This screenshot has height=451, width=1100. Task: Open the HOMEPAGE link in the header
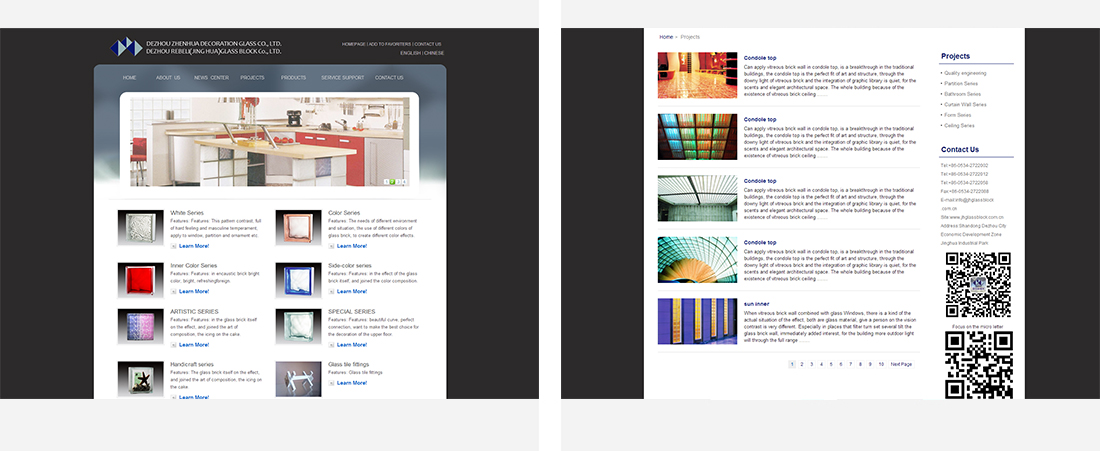pyautogui.click(x=354, y=44)
